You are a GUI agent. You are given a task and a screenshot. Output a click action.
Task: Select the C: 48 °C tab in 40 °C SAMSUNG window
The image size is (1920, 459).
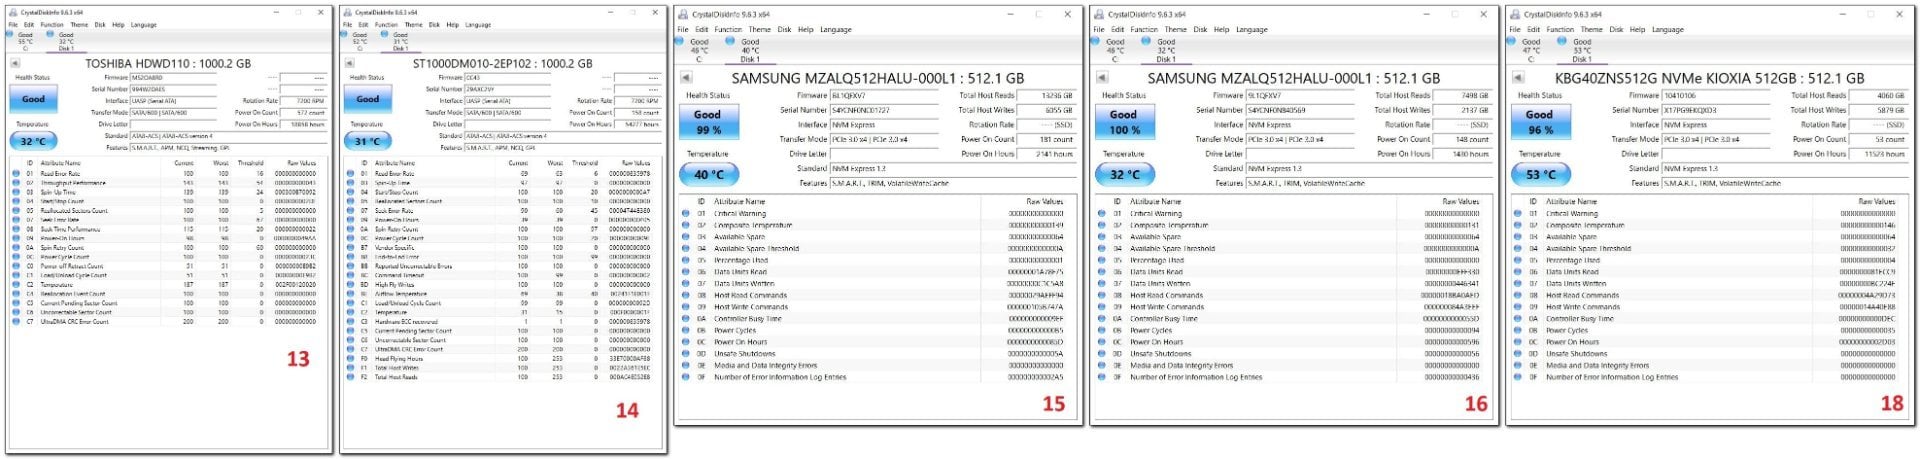point(698,50)
